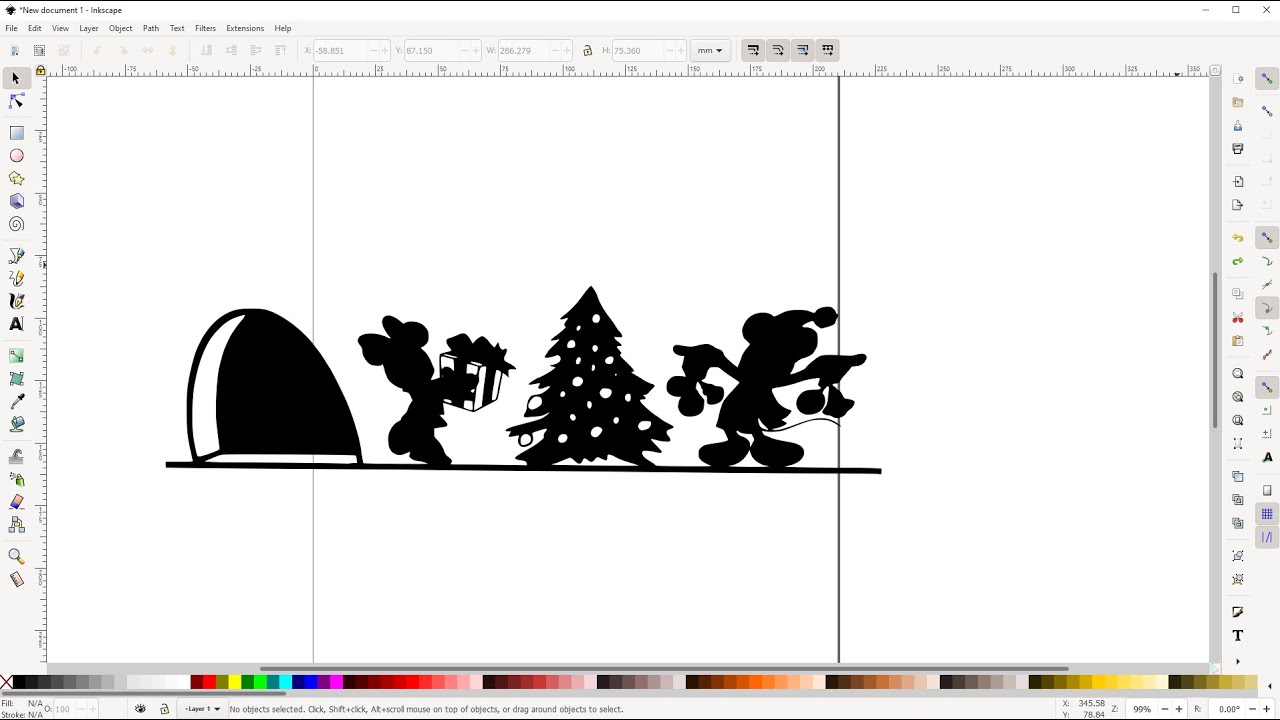
Task: Select the Text tool in toolbox
Action: [16, 324]
